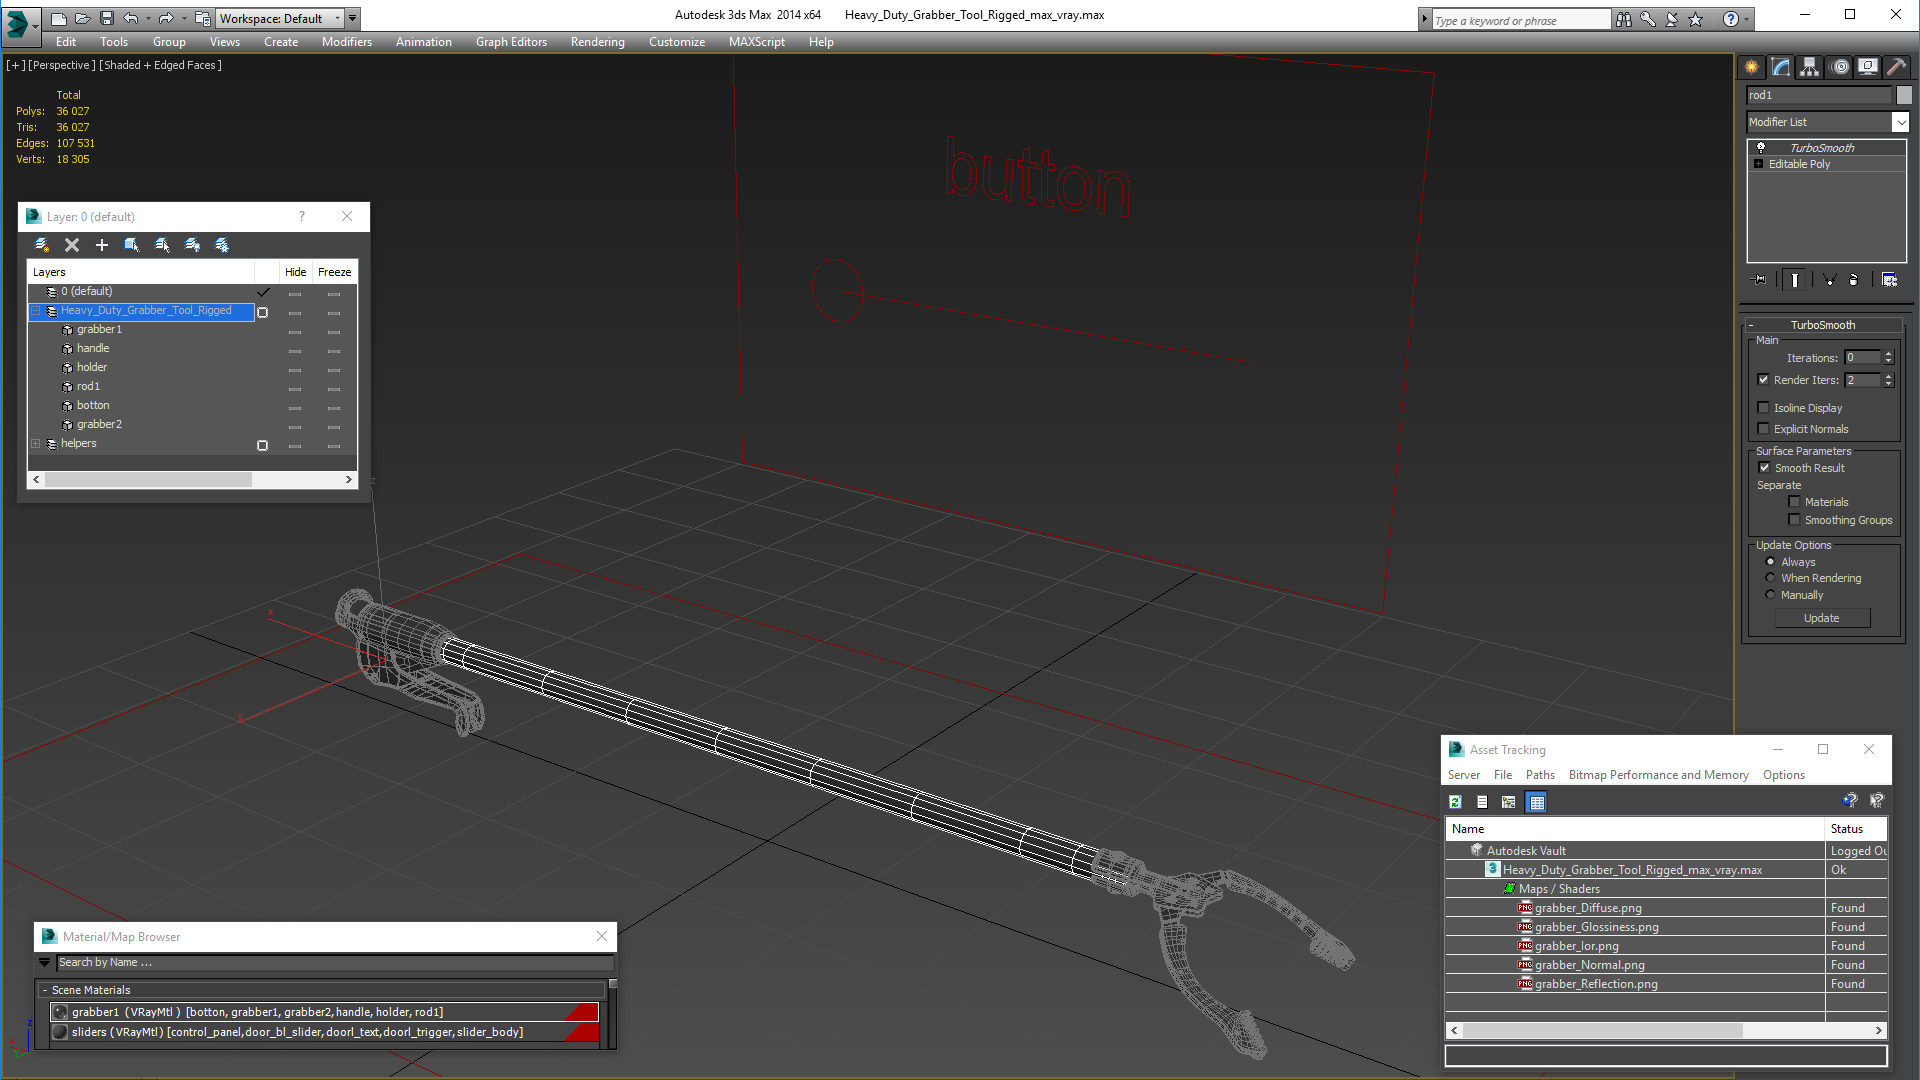1920x1080 pixels.
Task: Click Refresh icon in Asset Tracking
Action: point(1456,802)
